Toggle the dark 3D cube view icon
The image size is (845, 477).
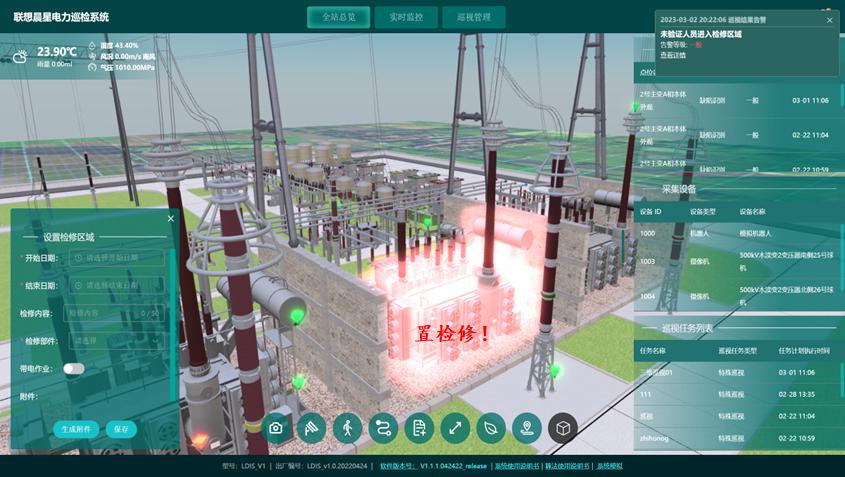coord(563,428)
